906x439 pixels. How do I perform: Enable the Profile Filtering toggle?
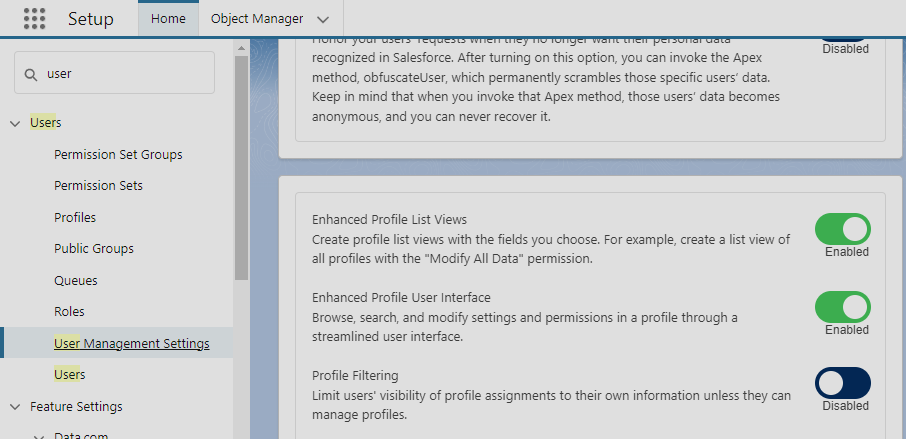(x=842, y=383)
